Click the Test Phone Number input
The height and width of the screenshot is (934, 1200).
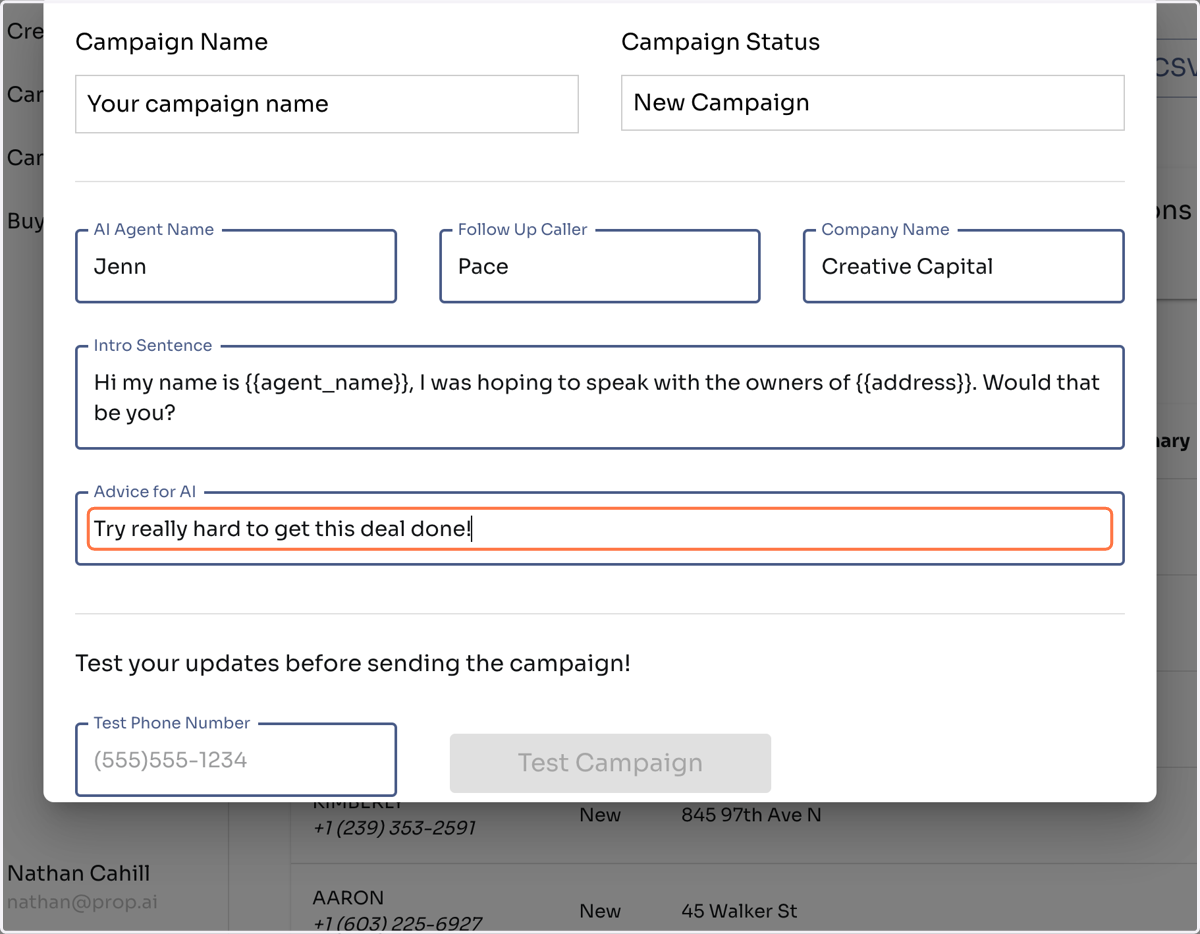236,760
